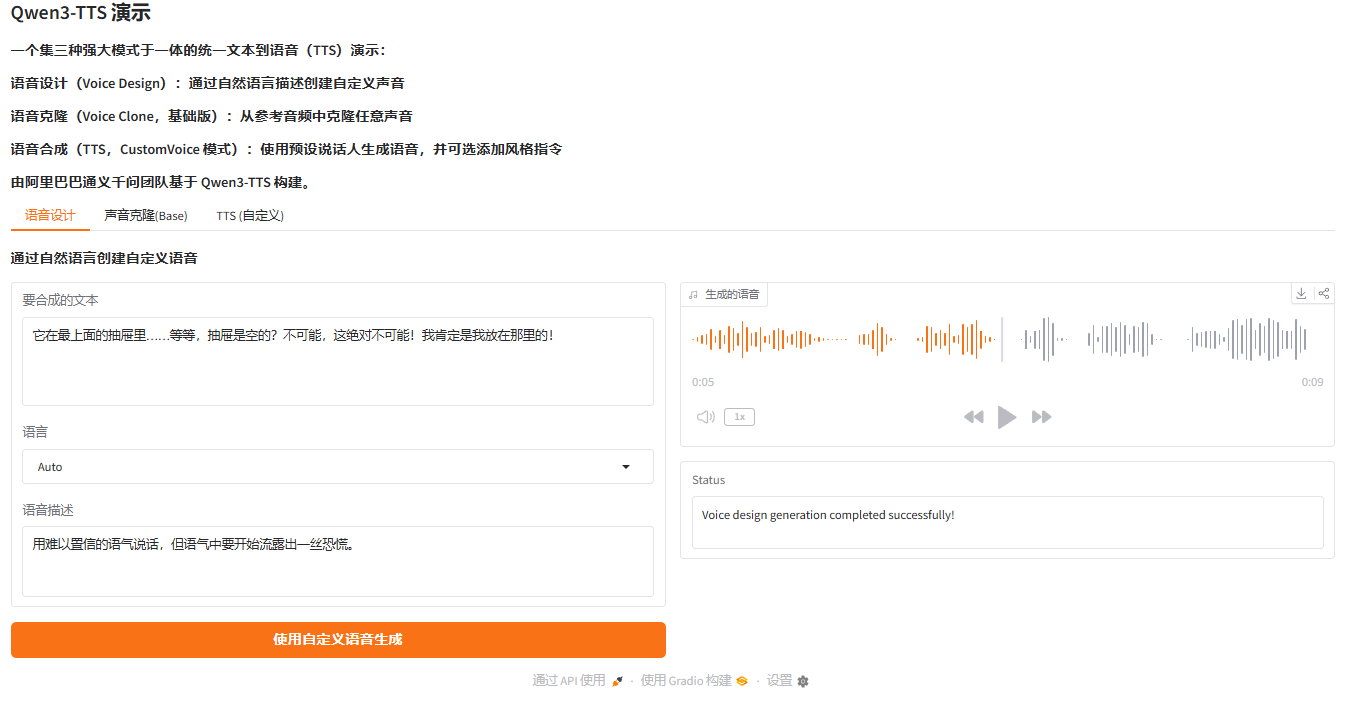
Task: Play the generated speech audio
Action: tap(1007, 417)
